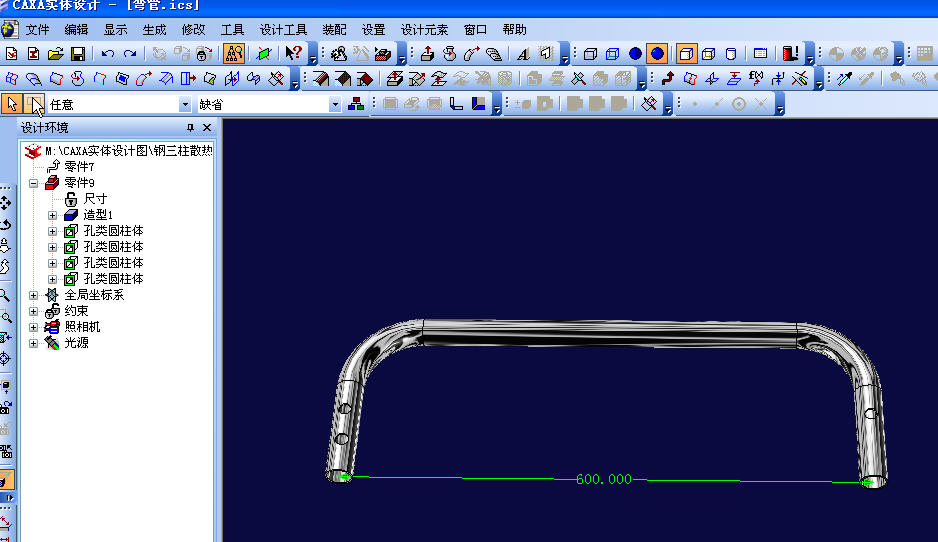Image resolution: width=938 pixels, height=542 pixels.
Task: Click the red sheet-metal bend icon
Action: coord(321,78)
